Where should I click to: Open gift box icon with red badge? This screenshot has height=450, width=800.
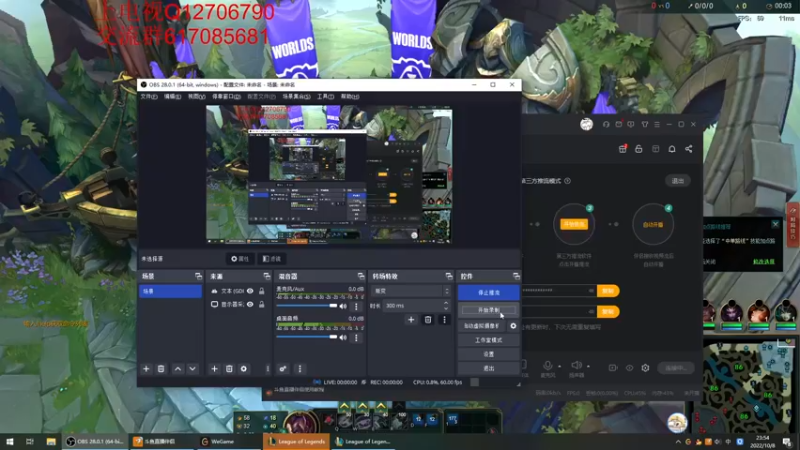(622, 148)
